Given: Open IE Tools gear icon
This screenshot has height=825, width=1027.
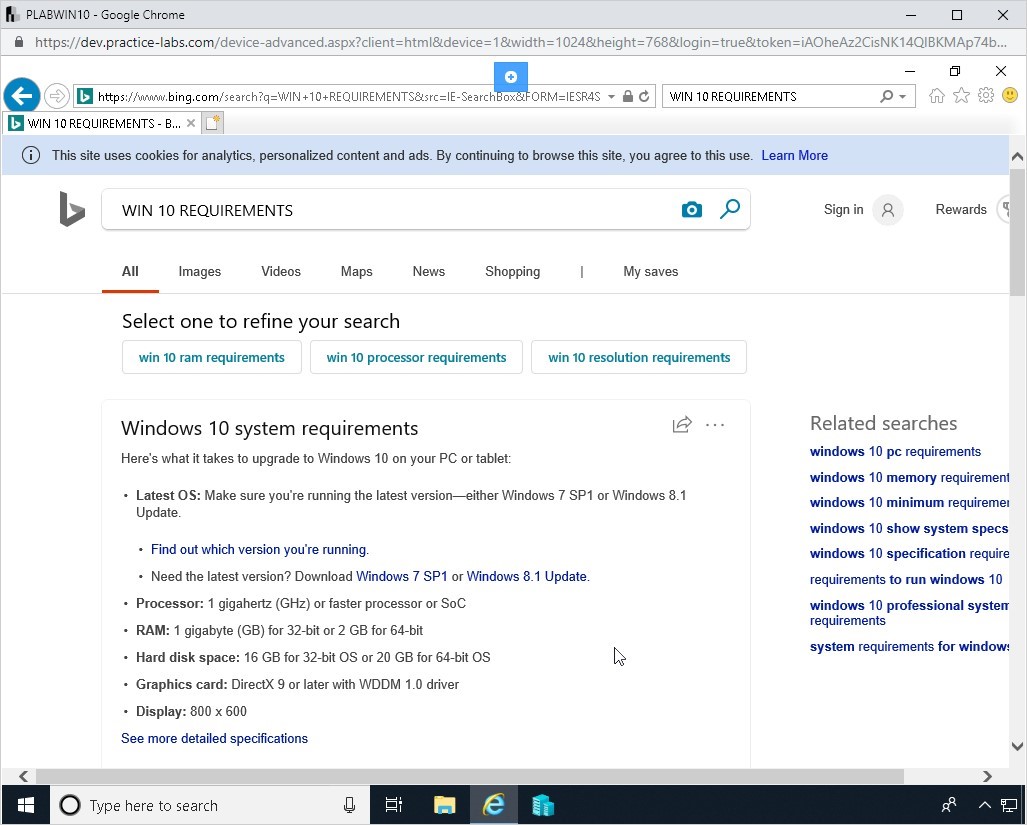Looking at the screenshot, I should pyautogui.click(x=986, y=96).
